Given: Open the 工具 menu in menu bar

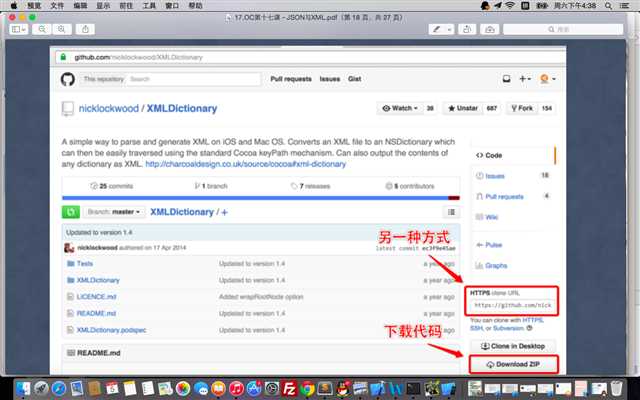Looking at the screenshot, I should 149,6.
